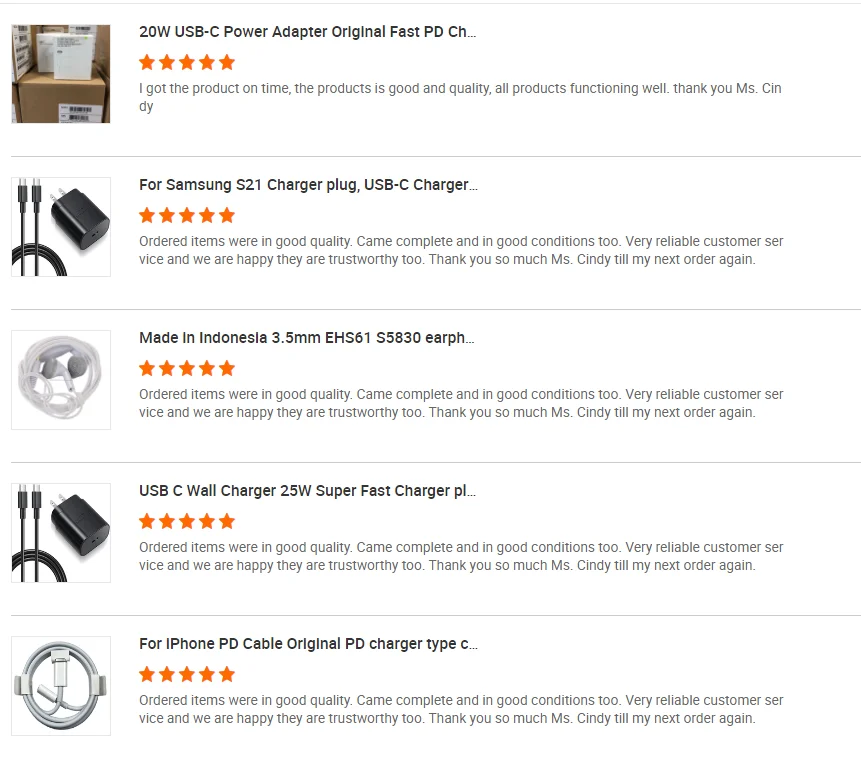This screenshot has height=763, width=861.
Task: Open the 'Made in Indonesia 3.5mm EHS61' title
Action: (306, 338)
